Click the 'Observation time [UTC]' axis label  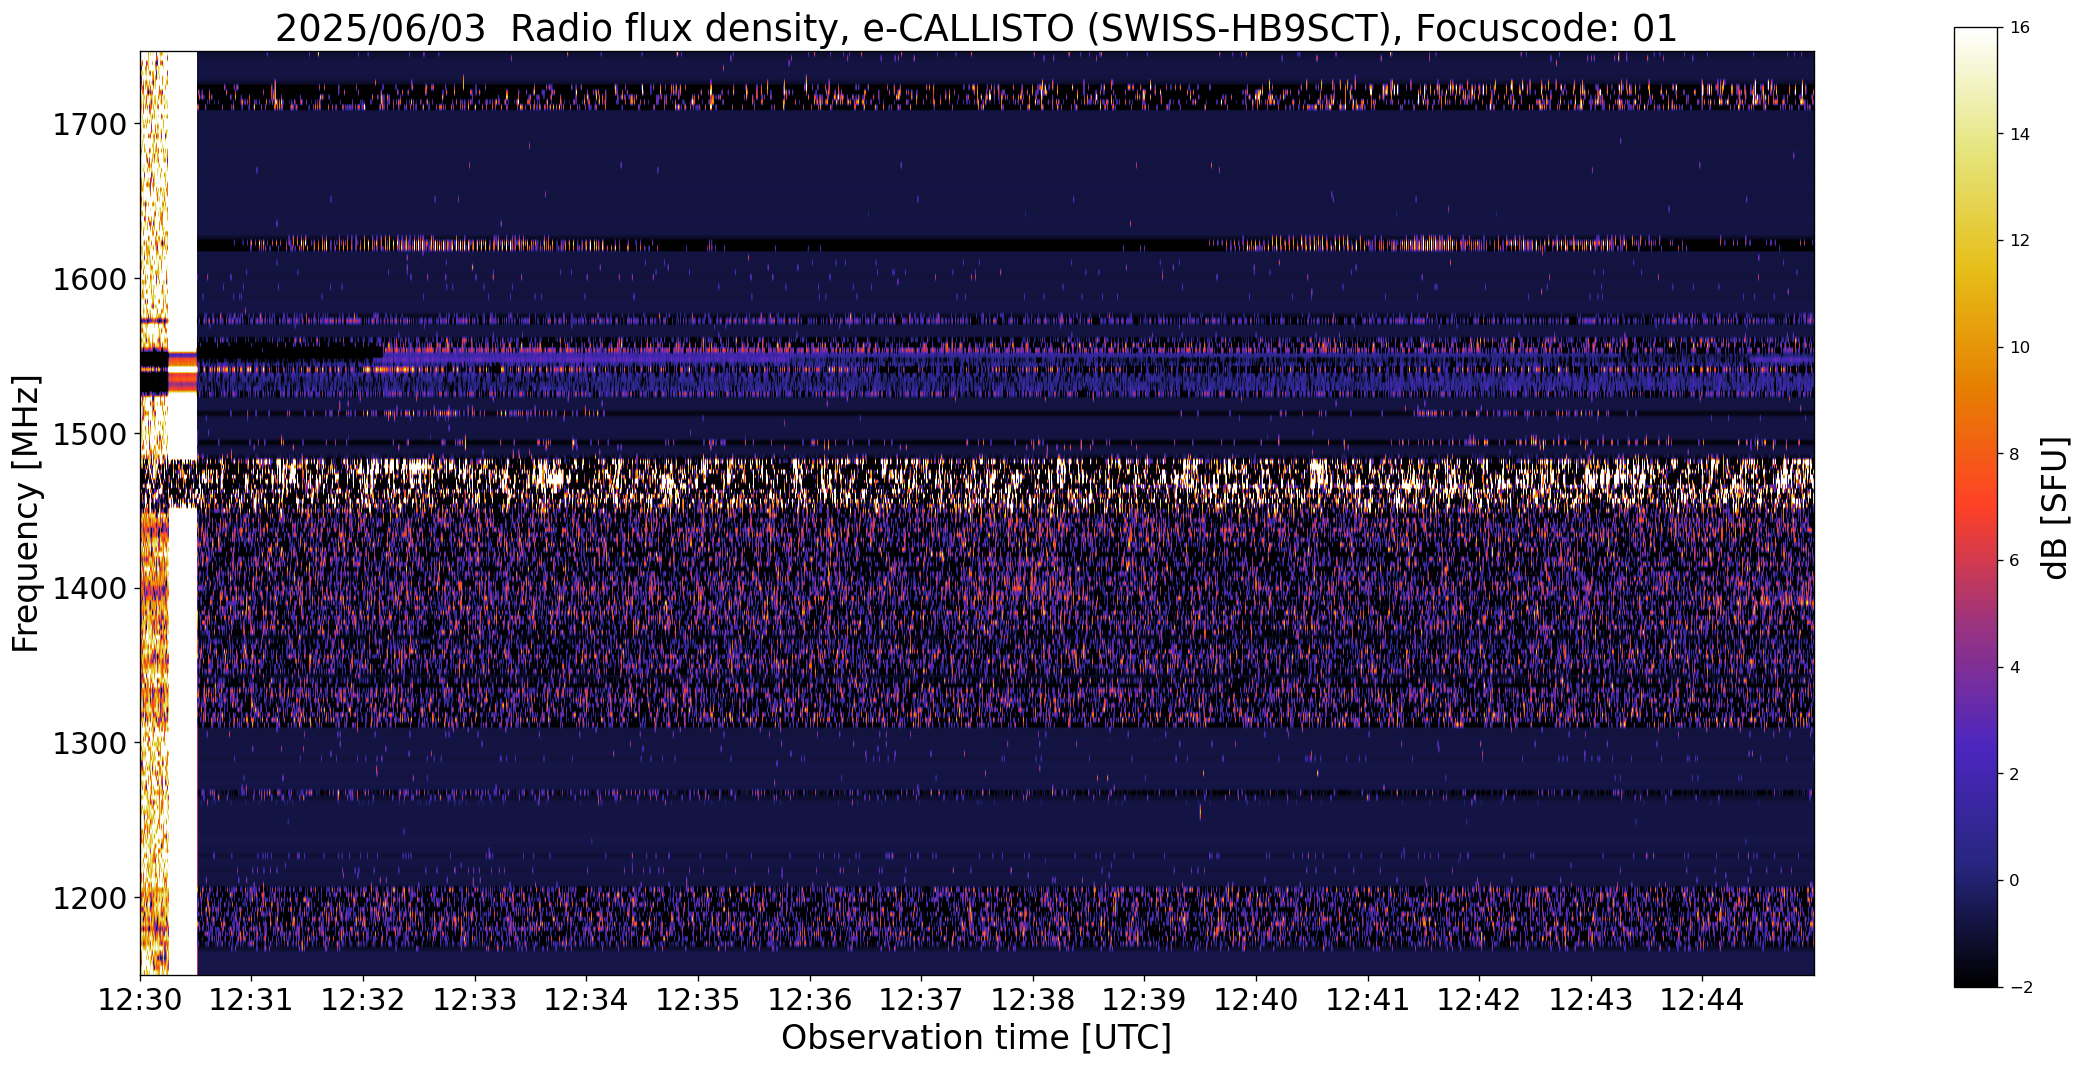coord(976,1038)
